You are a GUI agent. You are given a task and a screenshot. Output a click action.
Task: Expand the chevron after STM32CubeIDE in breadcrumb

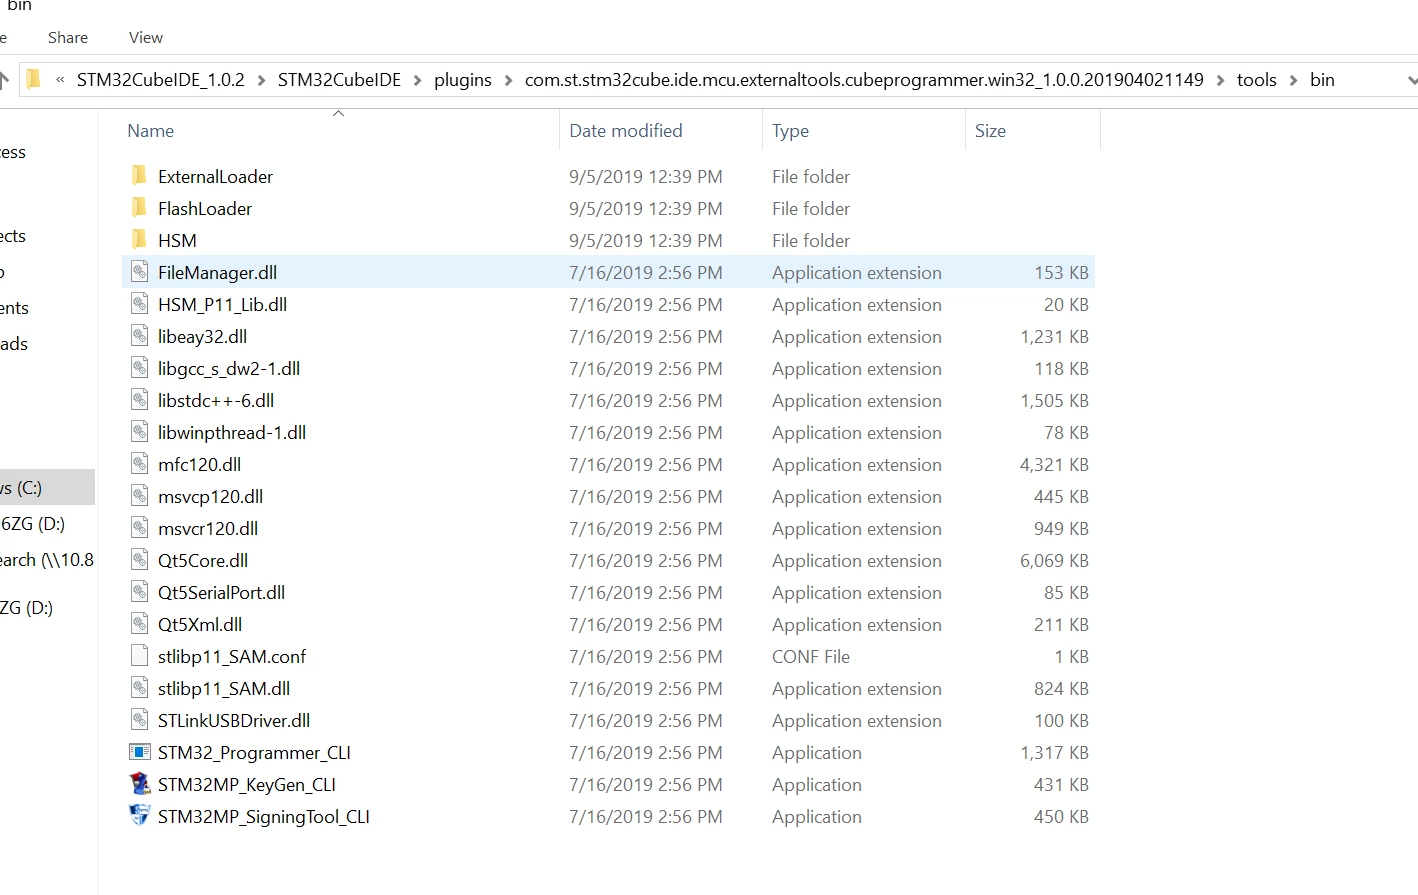(417, 80)
